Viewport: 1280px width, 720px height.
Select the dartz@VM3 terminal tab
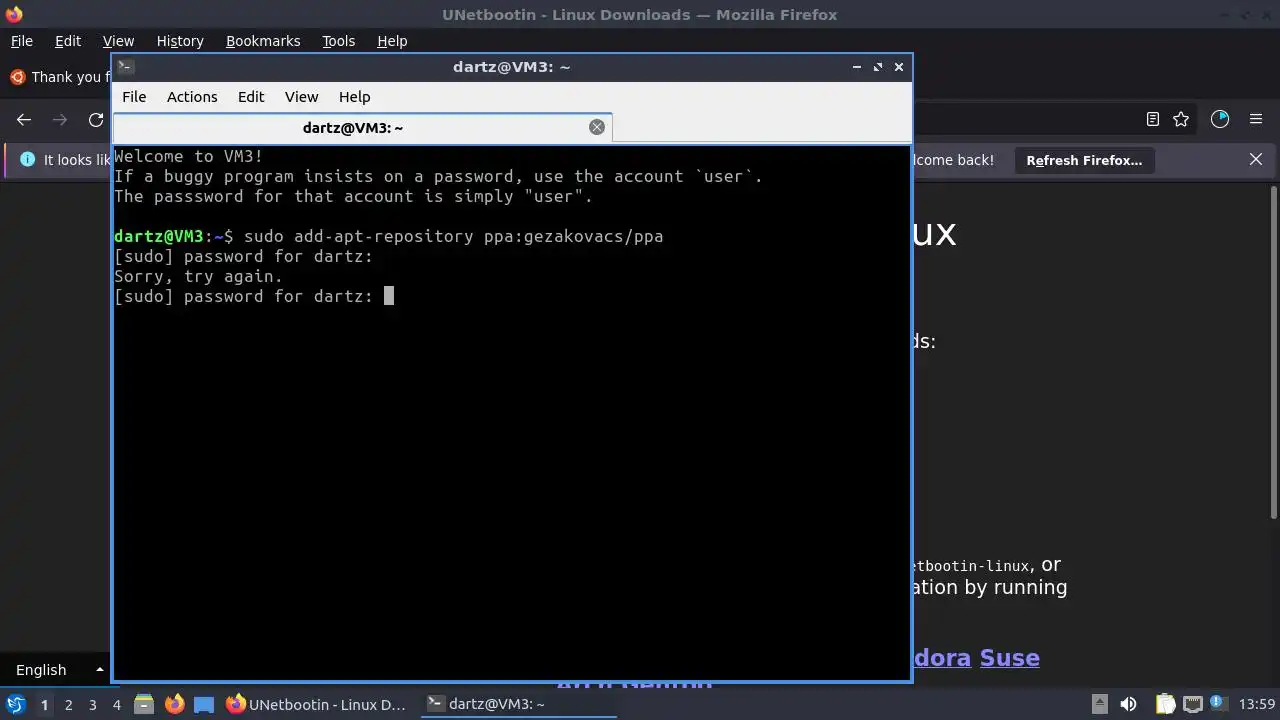[x=362, y=127]
